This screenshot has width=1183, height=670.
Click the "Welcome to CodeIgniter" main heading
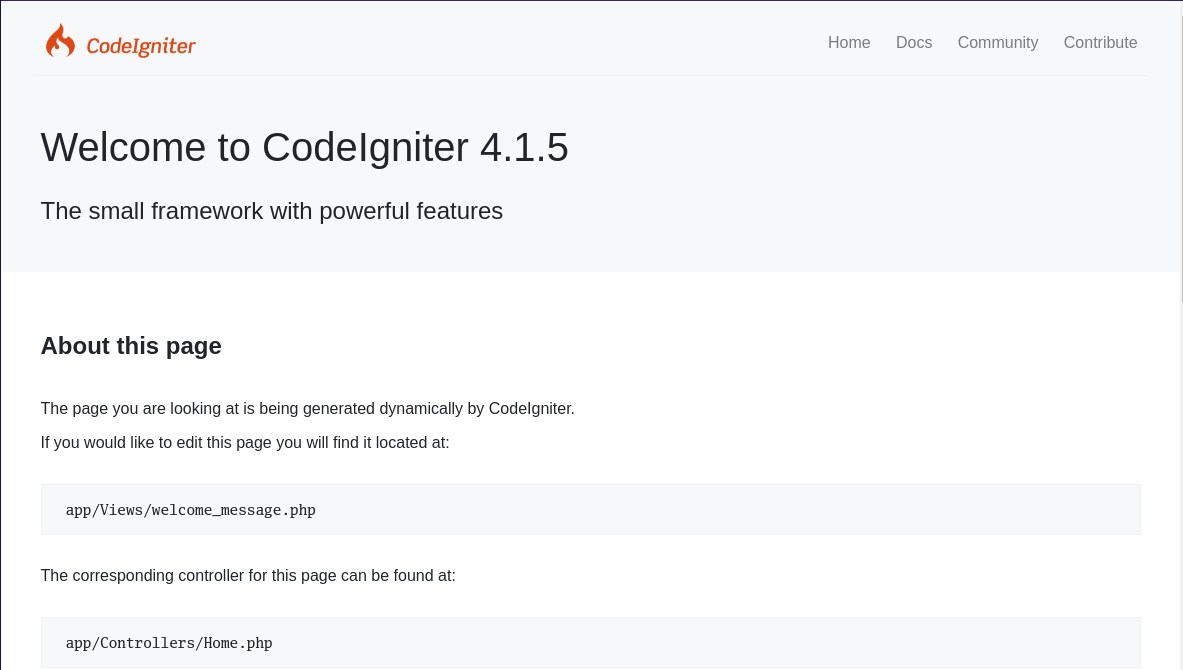click(x=255, y=148)
